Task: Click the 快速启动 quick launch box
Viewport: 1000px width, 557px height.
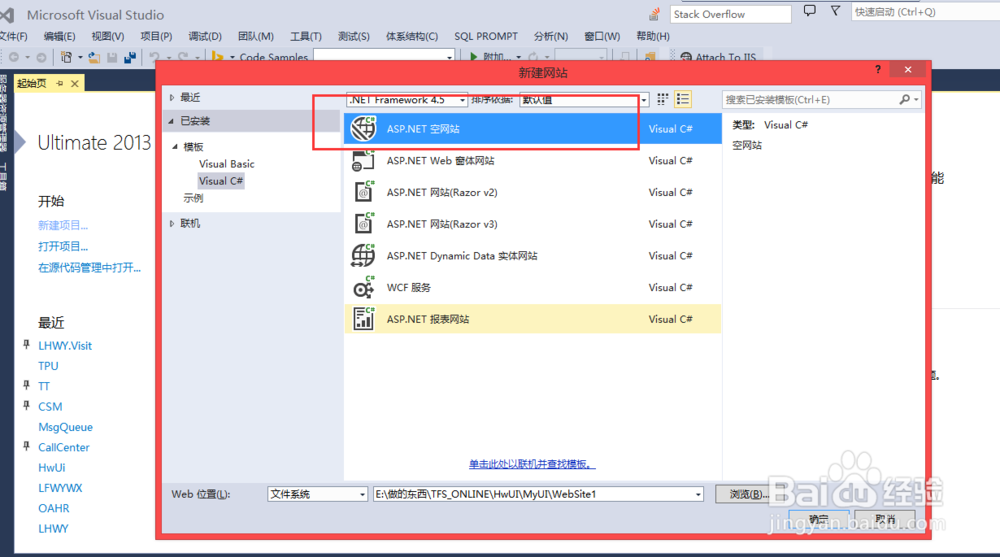Action: [x=925, y=11]
